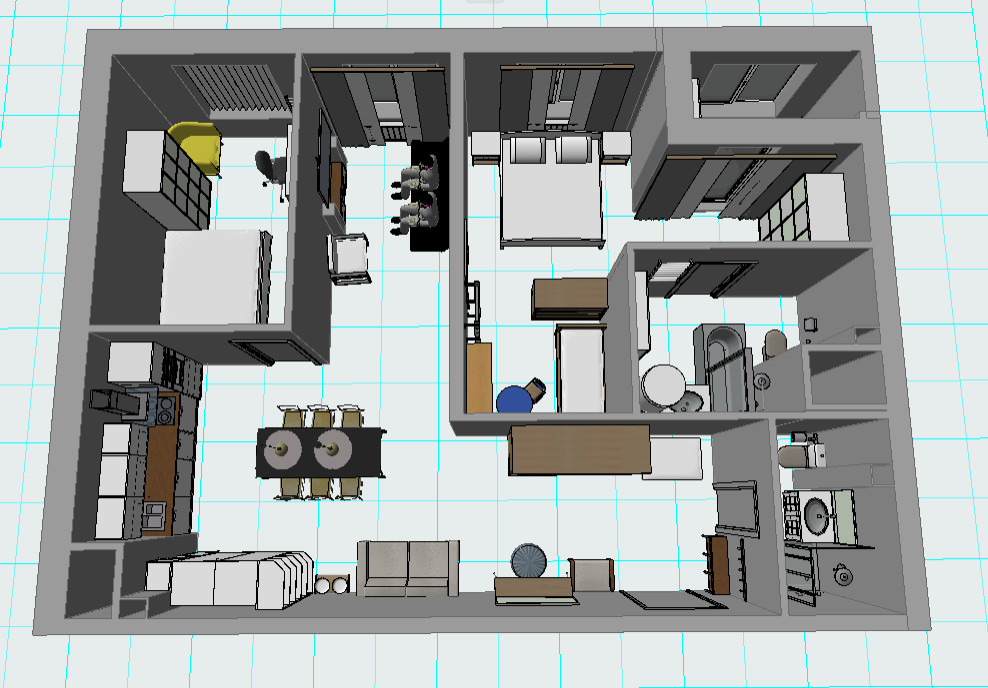The height and width of the screenshot is (688, 988).
Task: Select the white armchair near the TV
Action: [350, 258]
